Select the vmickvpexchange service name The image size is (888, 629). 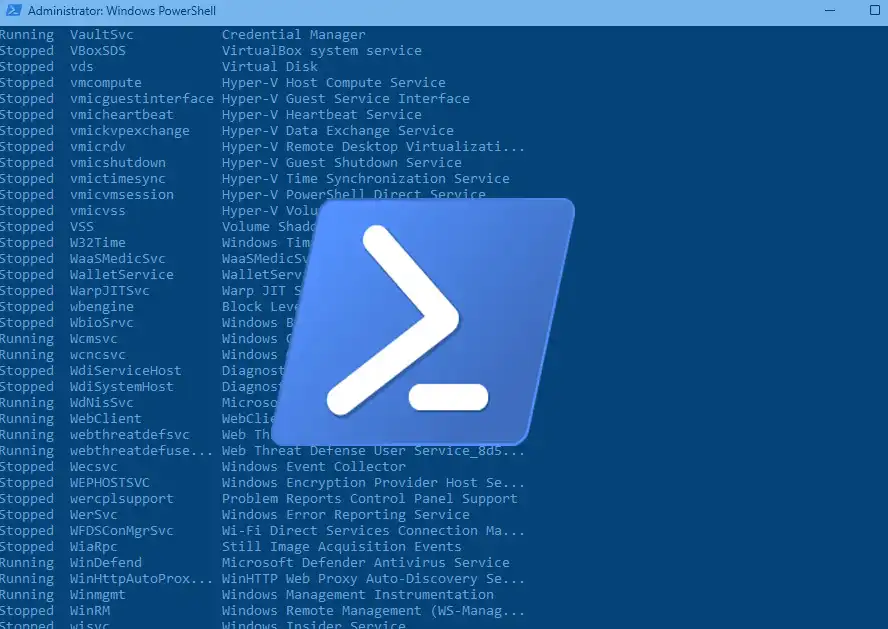tap(130, 131)
